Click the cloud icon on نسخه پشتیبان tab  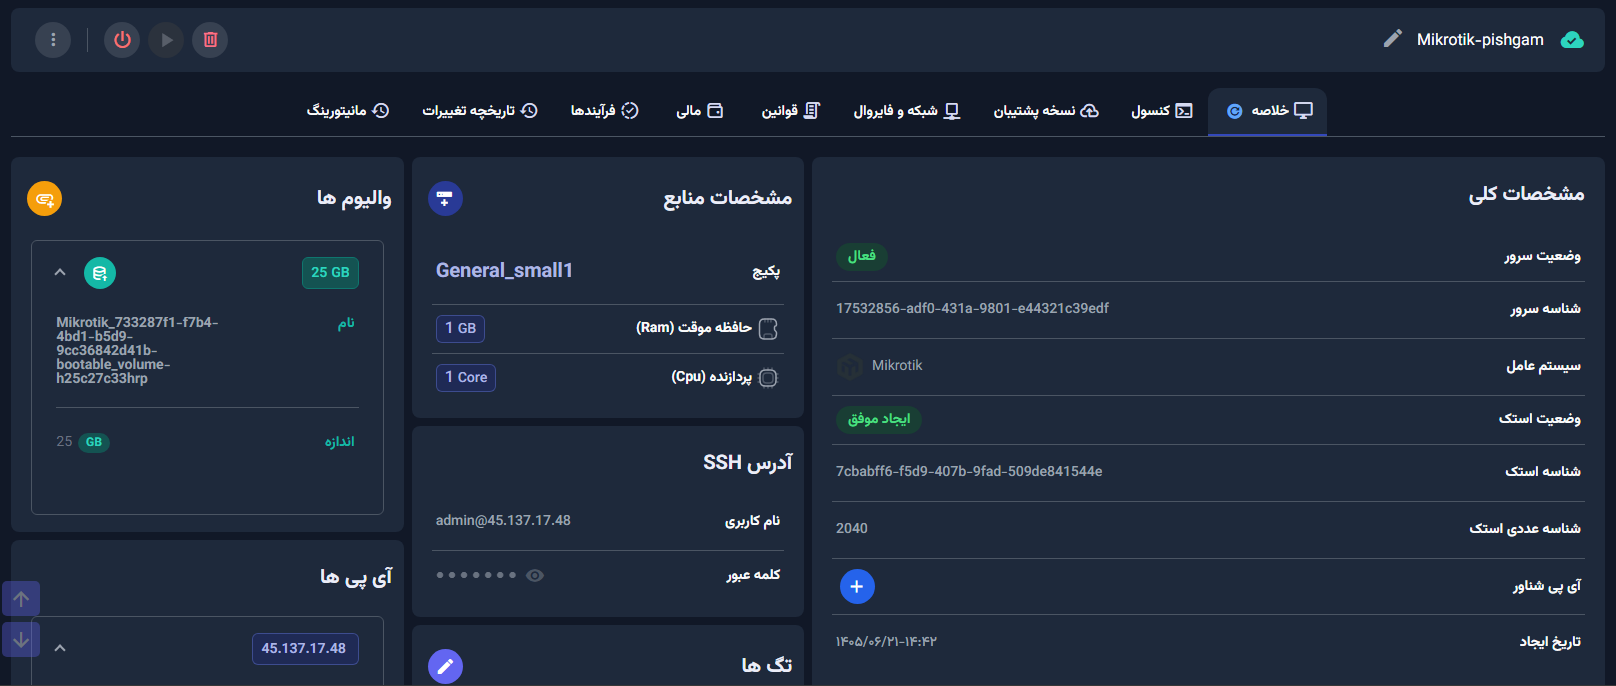(x=1090, y=111)
